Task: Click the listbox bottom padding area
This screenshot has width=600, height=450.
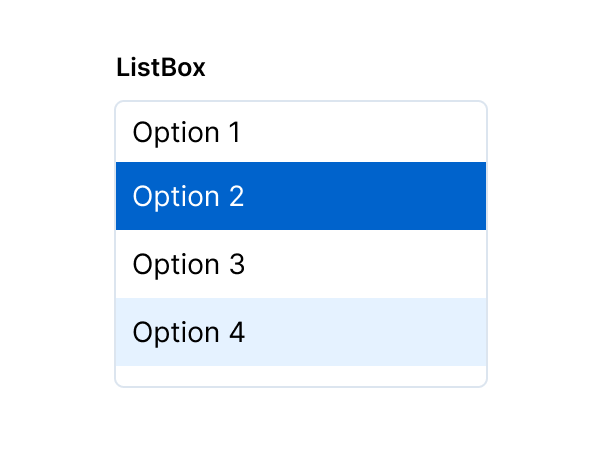Action: (x=300, y=375)
